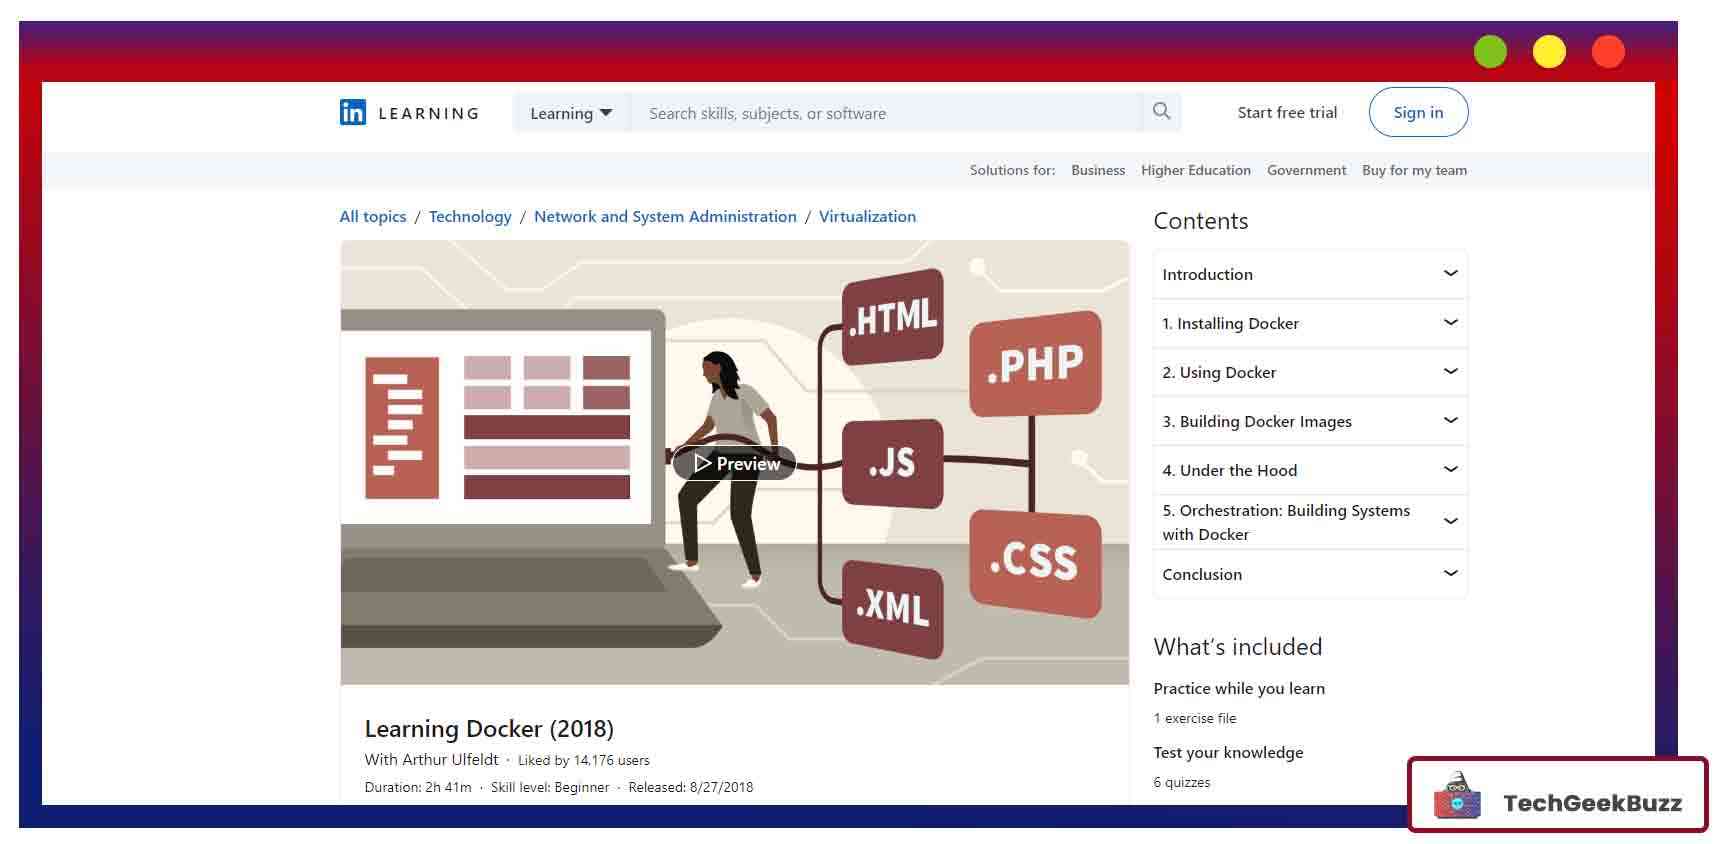Expand the Orchestration chapter chevron
The width and height of the screenshot is (1725, 844).
[x=1450, y=522]
